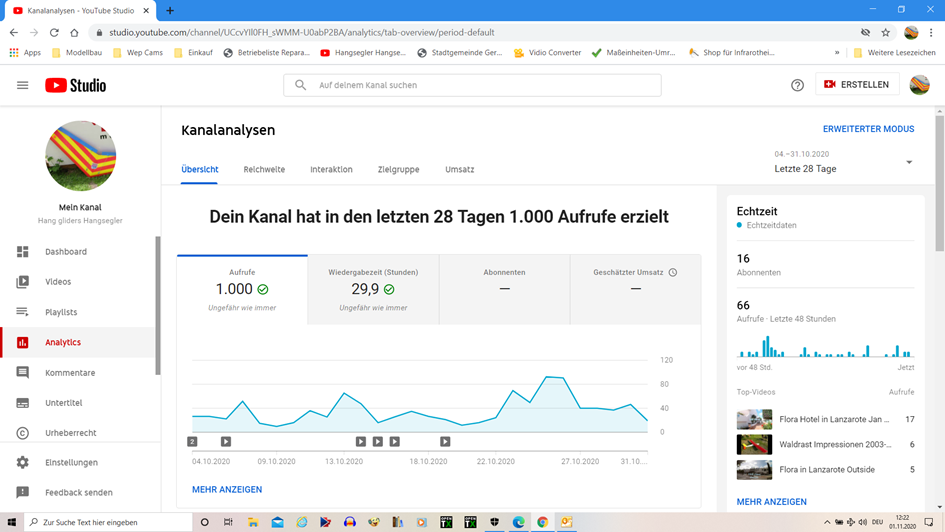Click the Untertitel sidebar item
The height and width of the screenshot is (532, 945).
(x=63, y=403)
